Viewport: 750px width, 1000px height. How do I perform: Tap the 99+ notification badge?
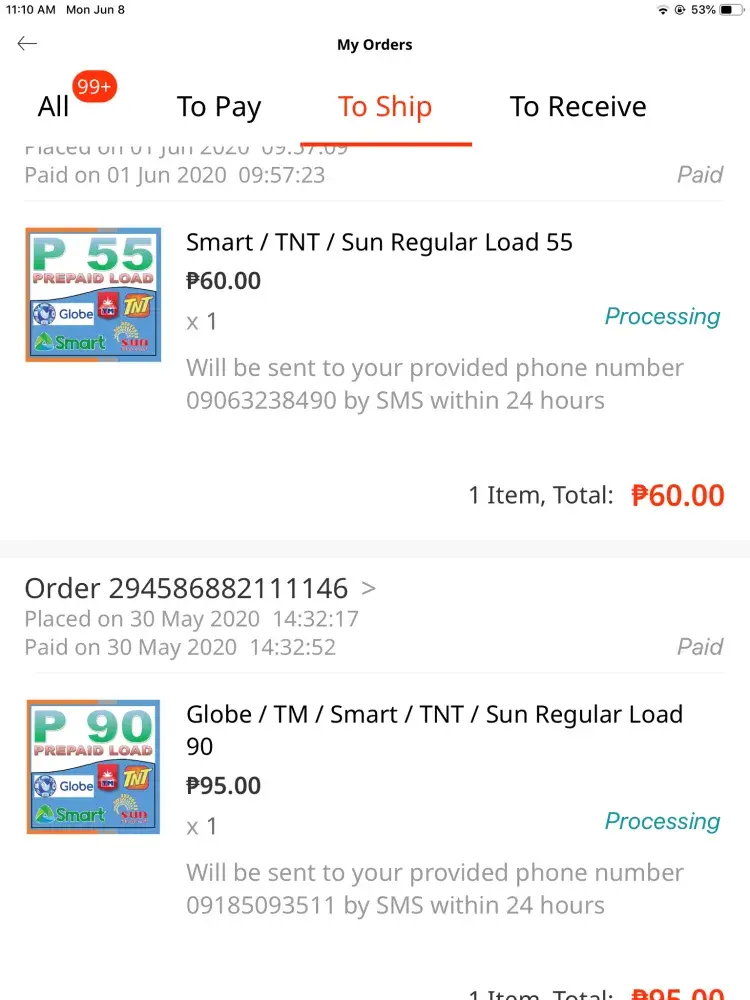tap(94, 87)
